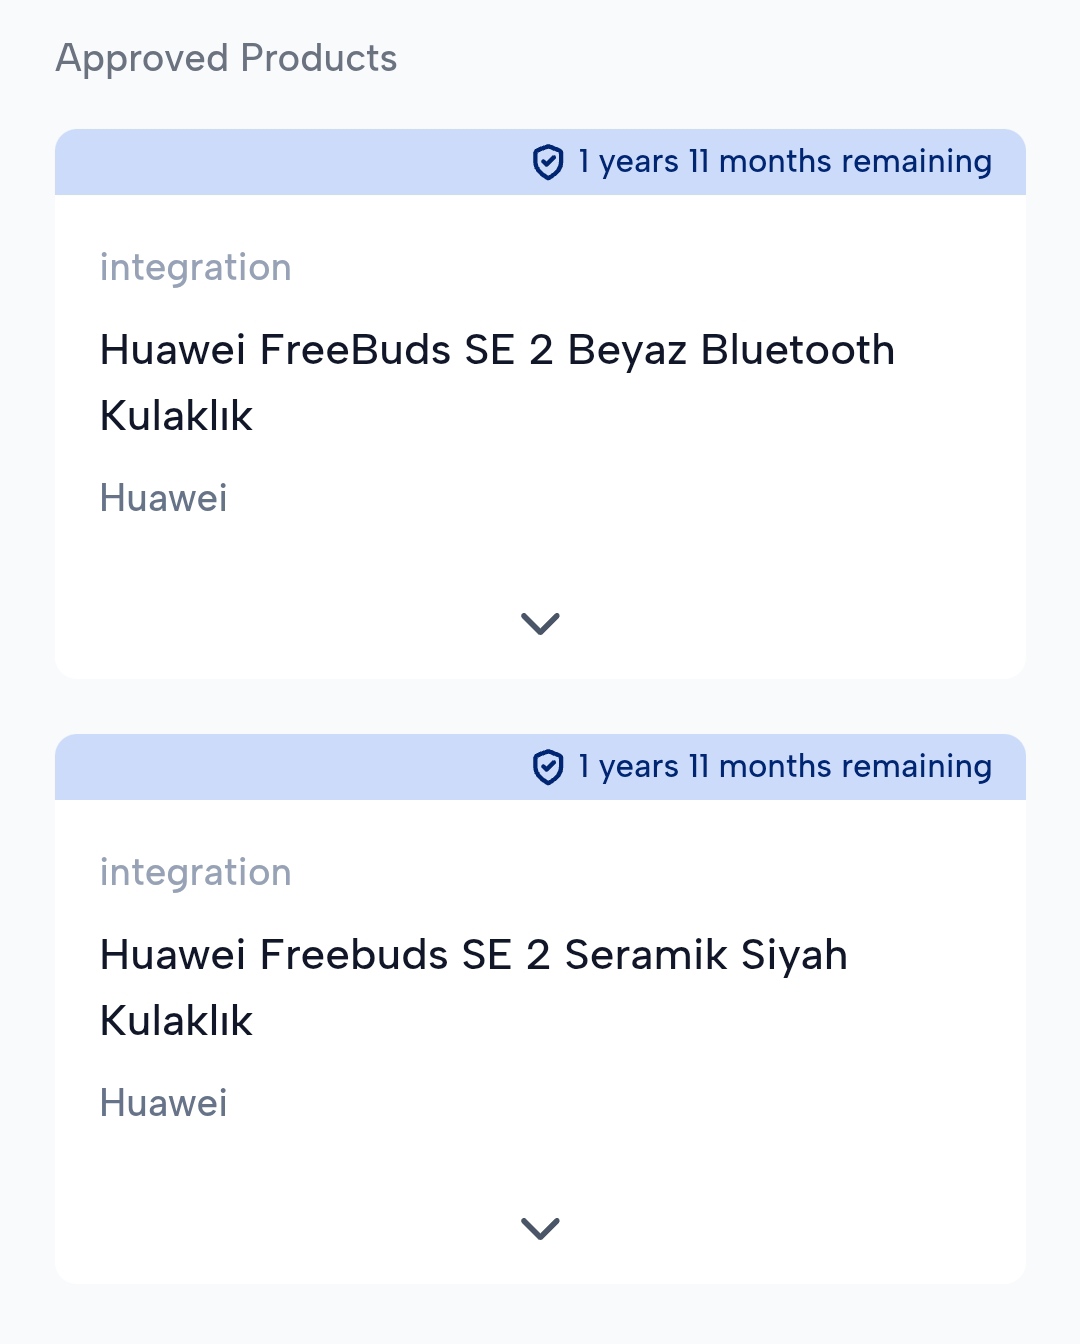The height and width of the screenshot is (1344, 1080).
Task: Click the Huawei brand name under Beyaz Bluetooth Kulaklık
Action: (x=163, y=498)
